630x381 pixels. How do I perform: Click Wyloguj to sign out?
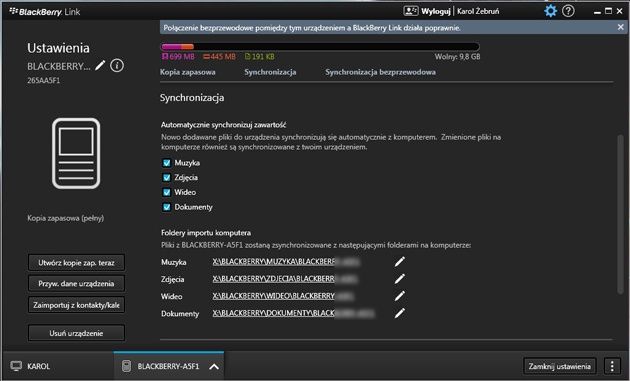coord(436,11)
